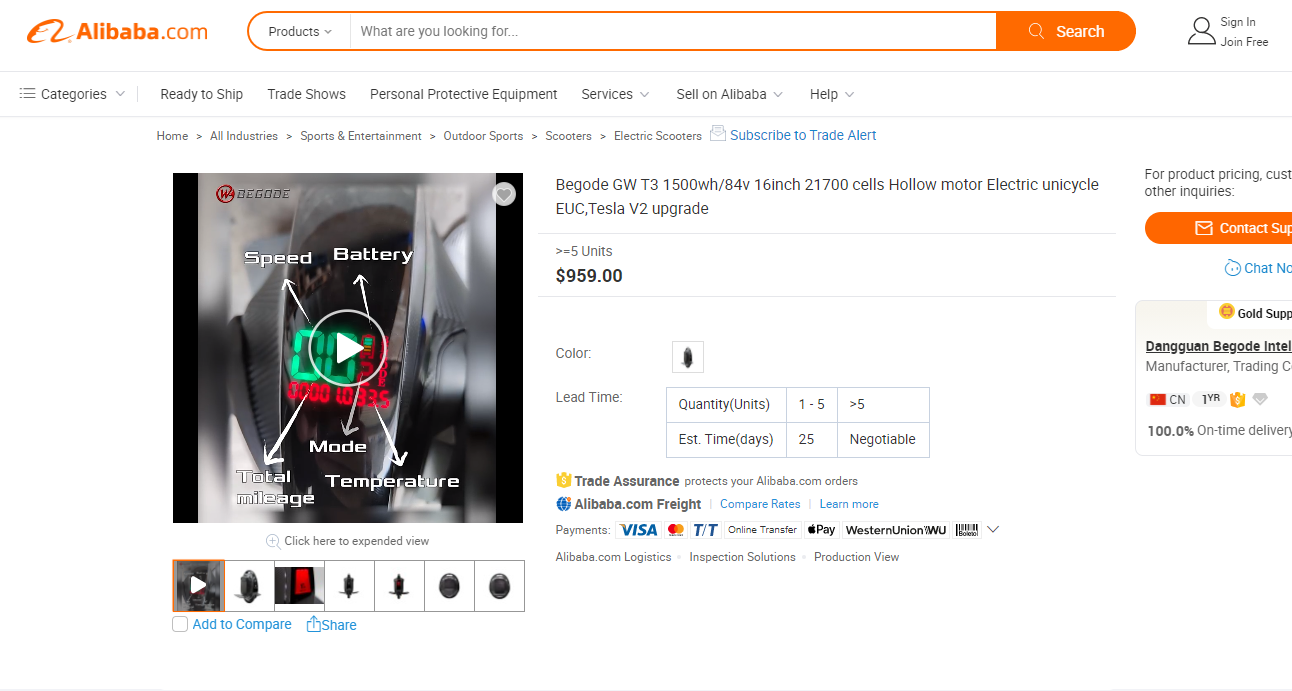The height and width of the screenshot is (691, 1292).
Task: Click the Trade Assurance shield icon
Action: point(564,480)
